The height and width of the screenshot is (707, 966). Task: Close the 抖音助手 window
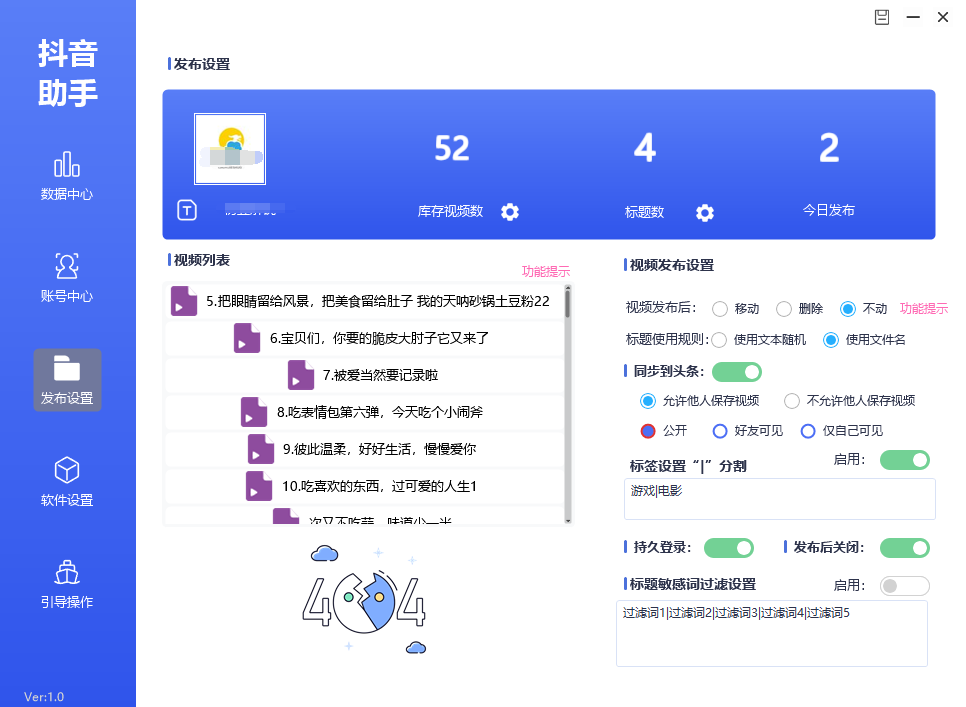coord(943,17)
